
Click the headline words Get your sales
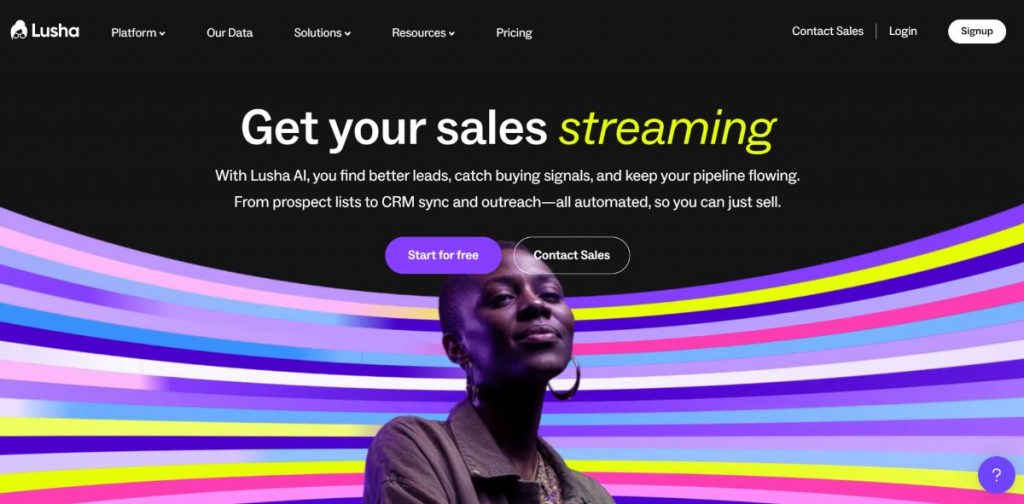point(394,129)
